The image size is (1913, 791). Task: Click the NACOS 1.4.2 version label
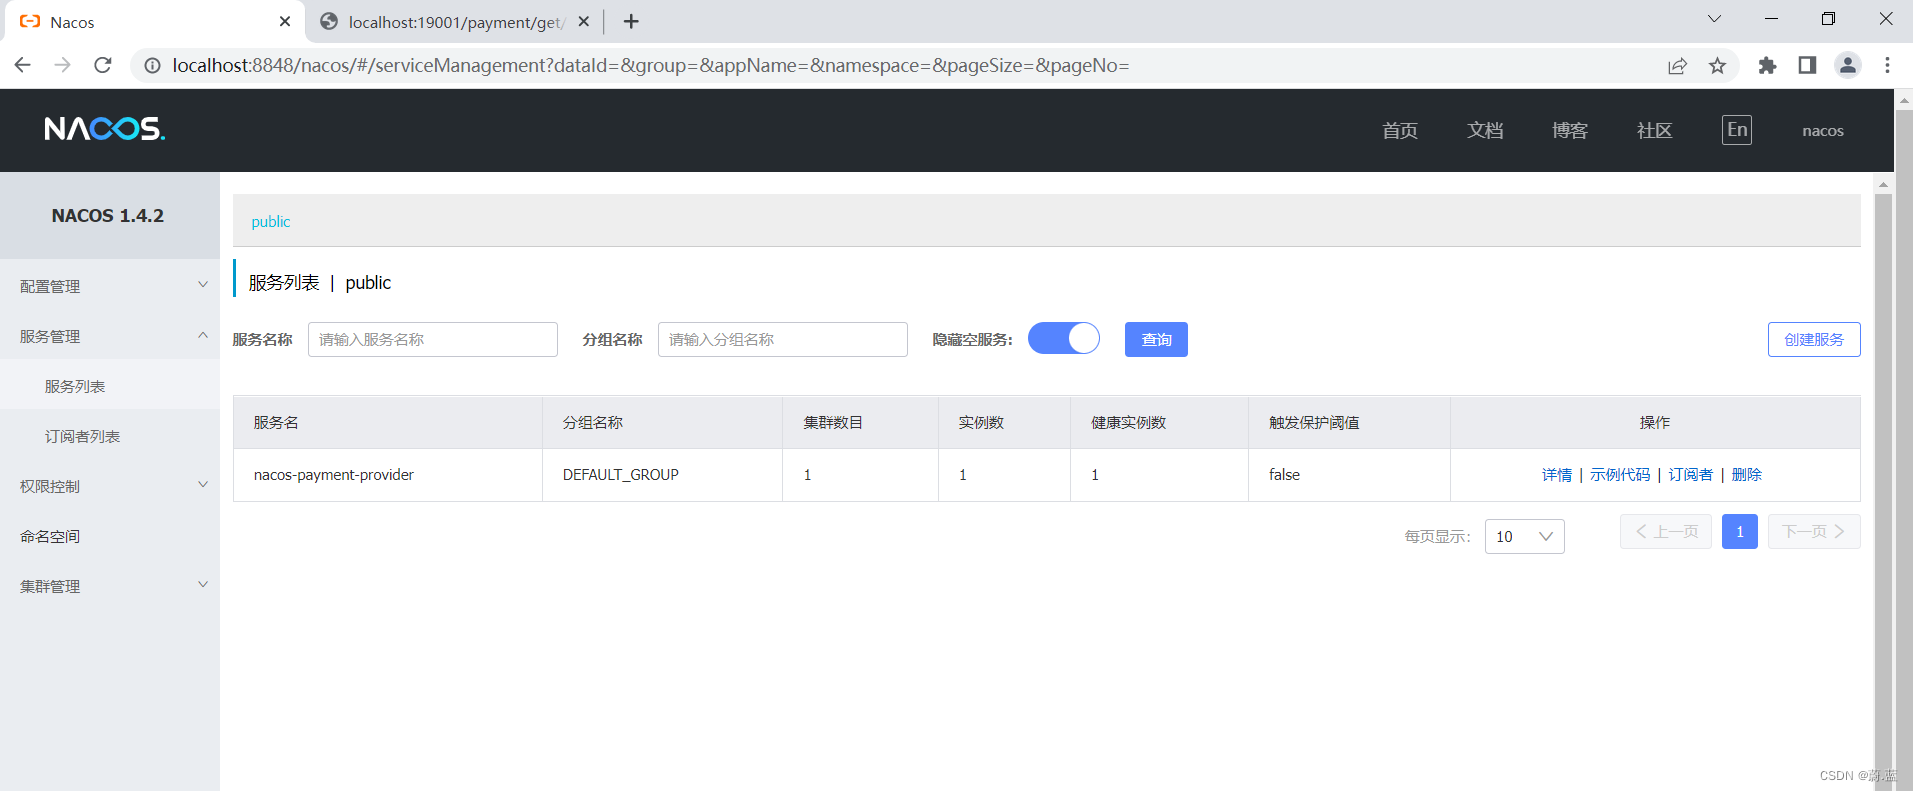108,216
